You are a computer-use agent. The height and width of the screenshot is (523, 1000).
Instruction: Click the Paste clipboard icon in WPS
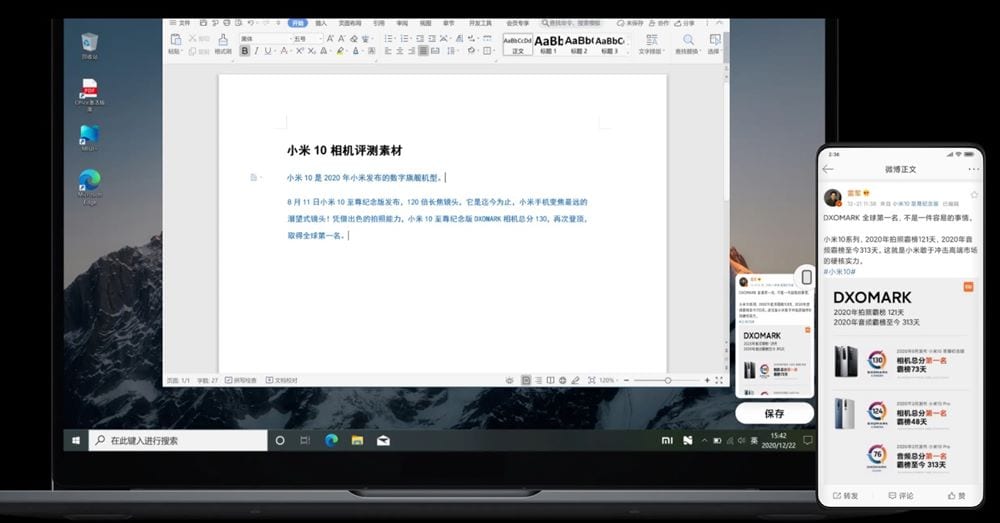click(x=175, y=39)
